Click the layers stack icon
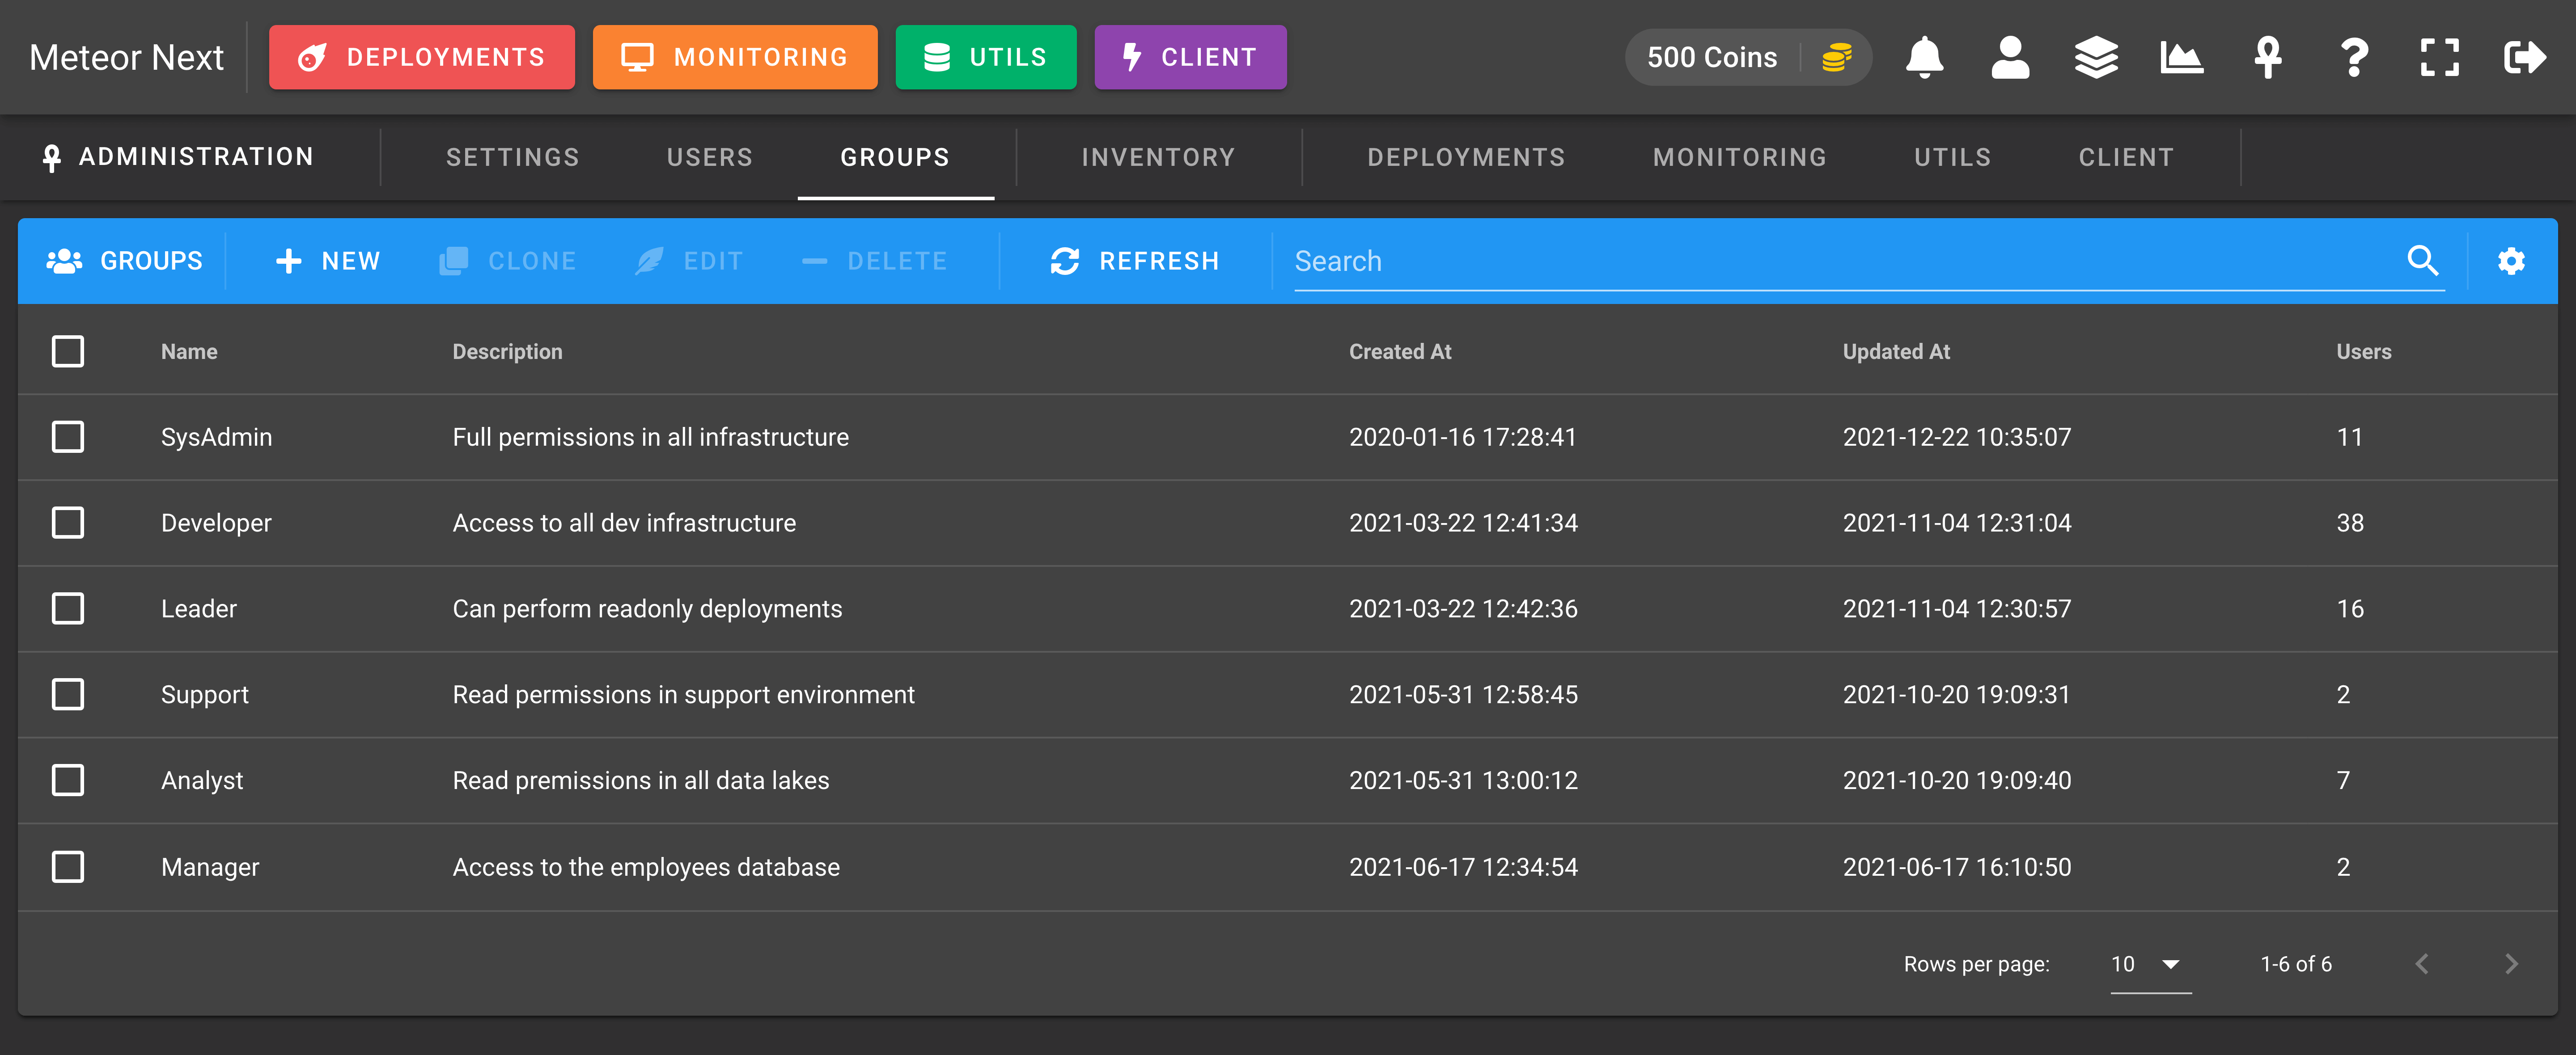 [2096, 57]
